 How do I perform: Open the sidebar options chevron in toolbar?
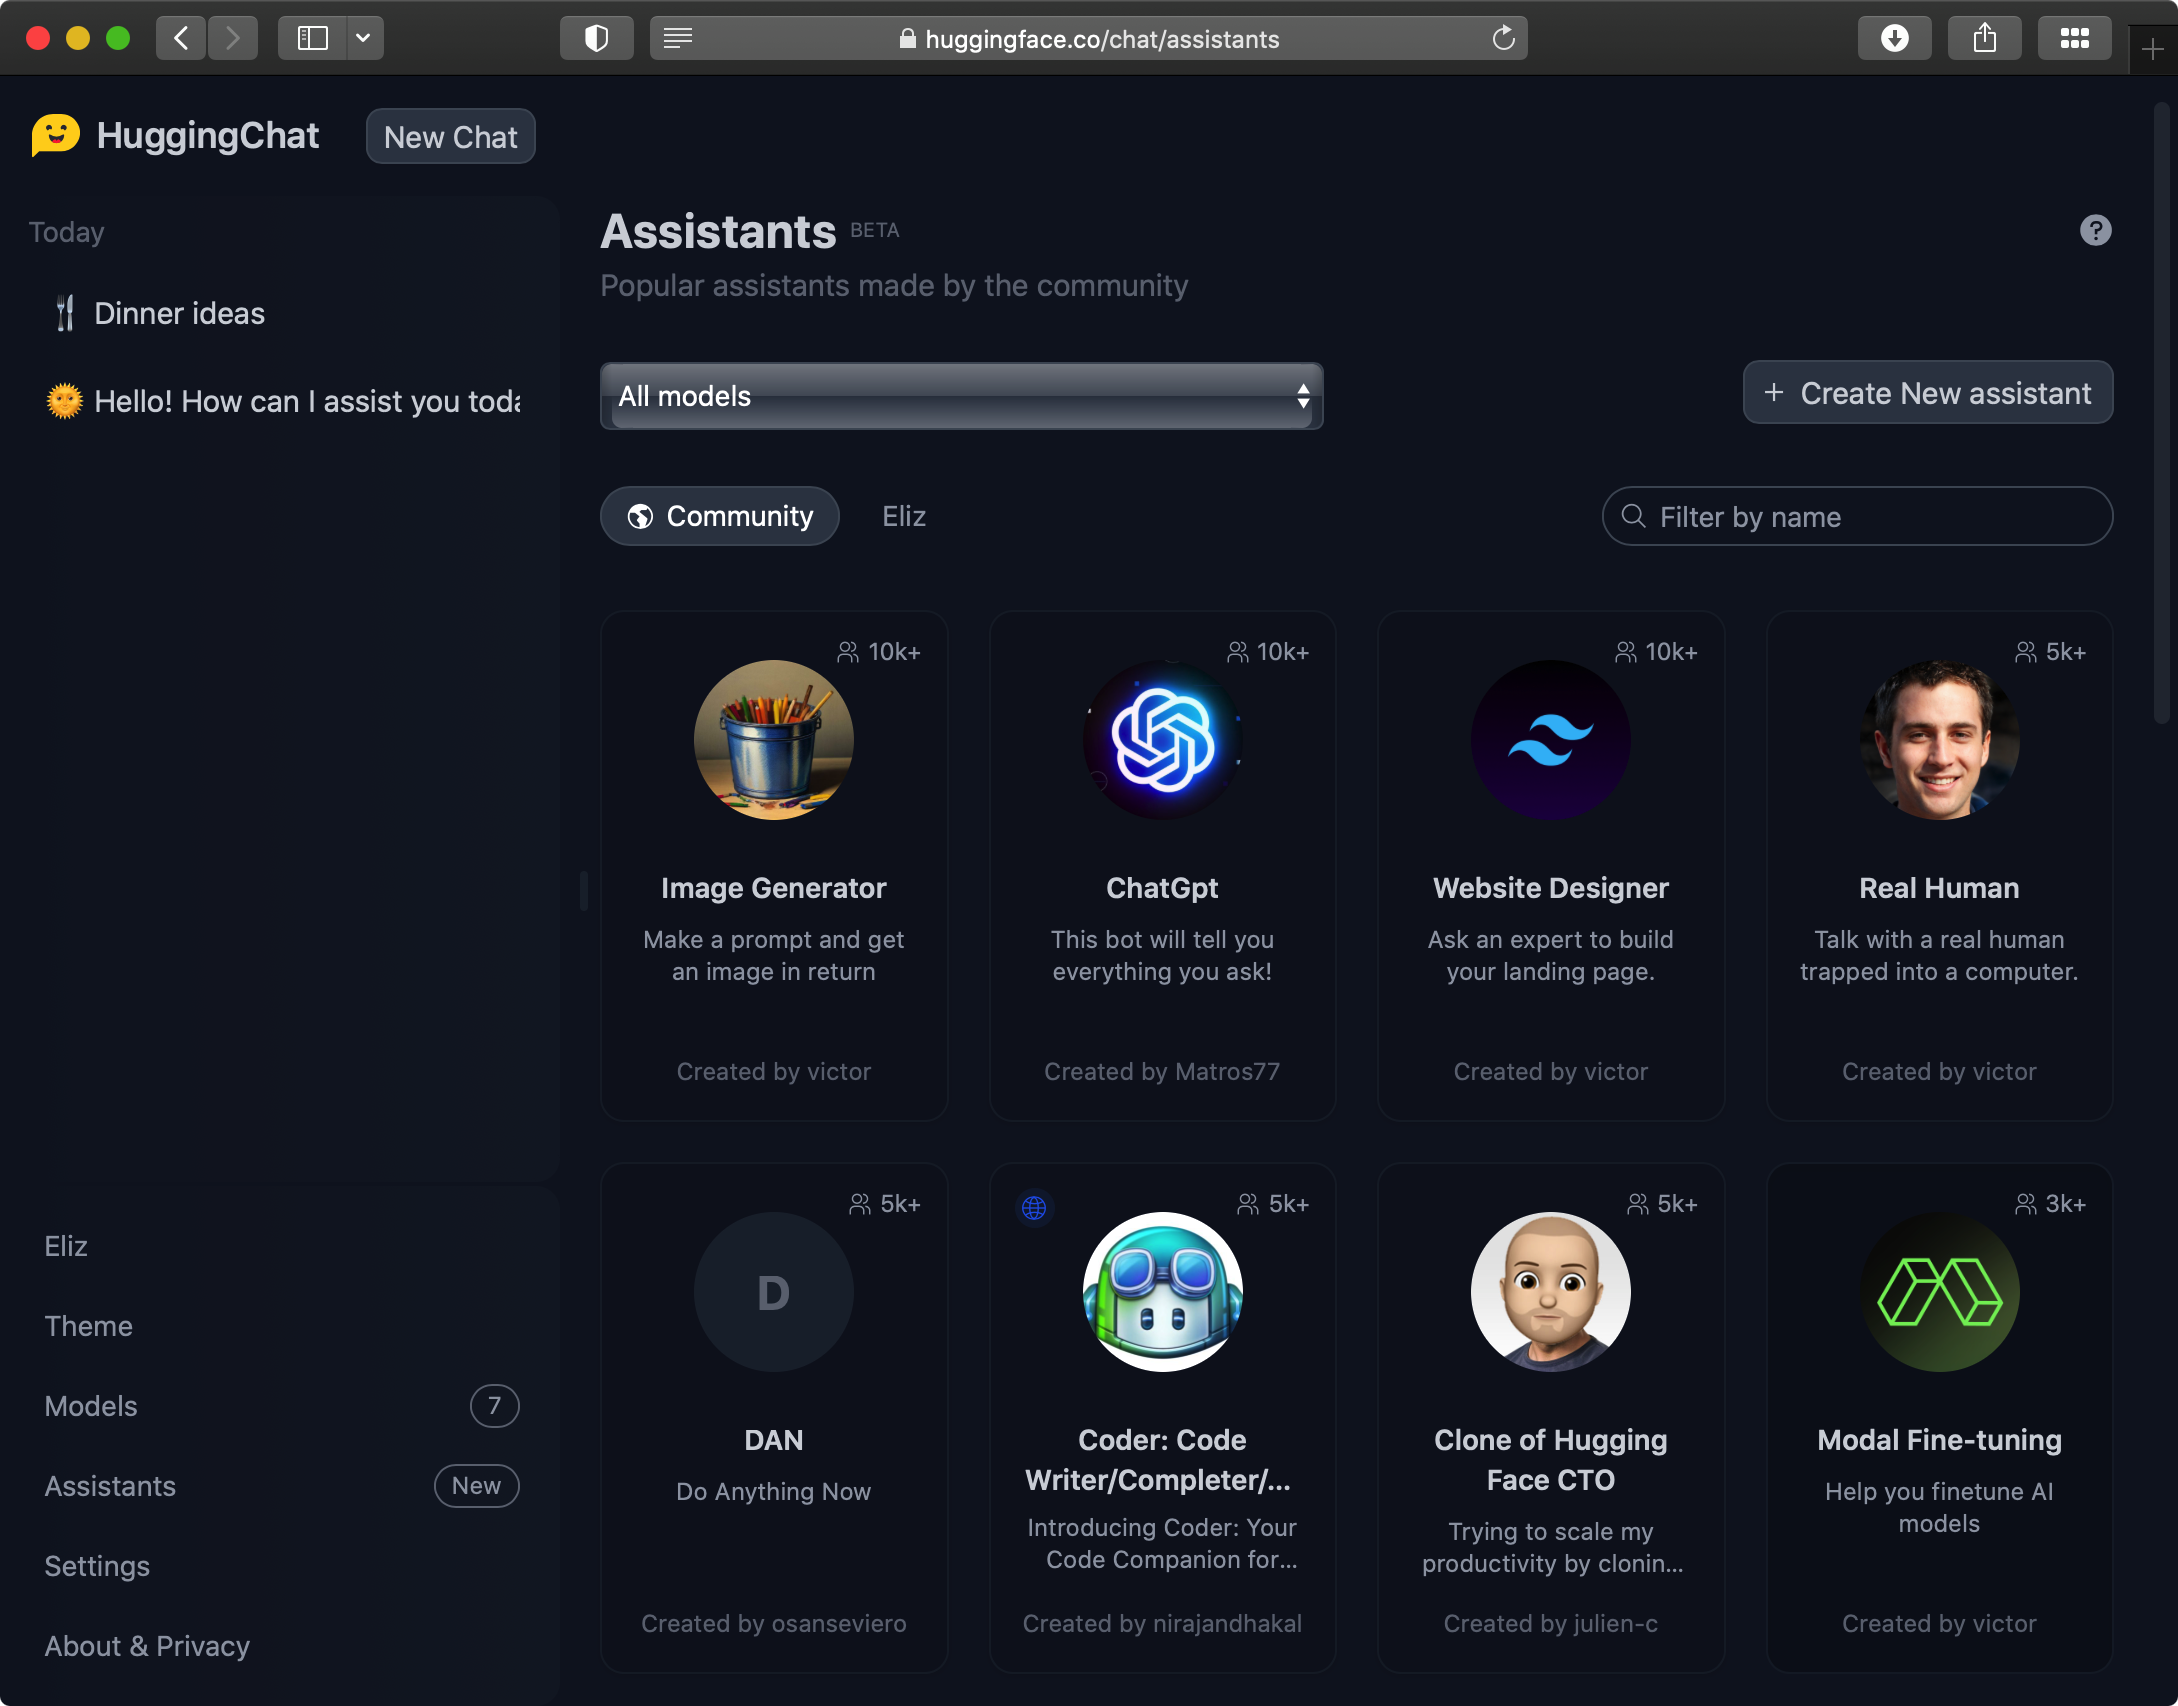pos(364,38)
